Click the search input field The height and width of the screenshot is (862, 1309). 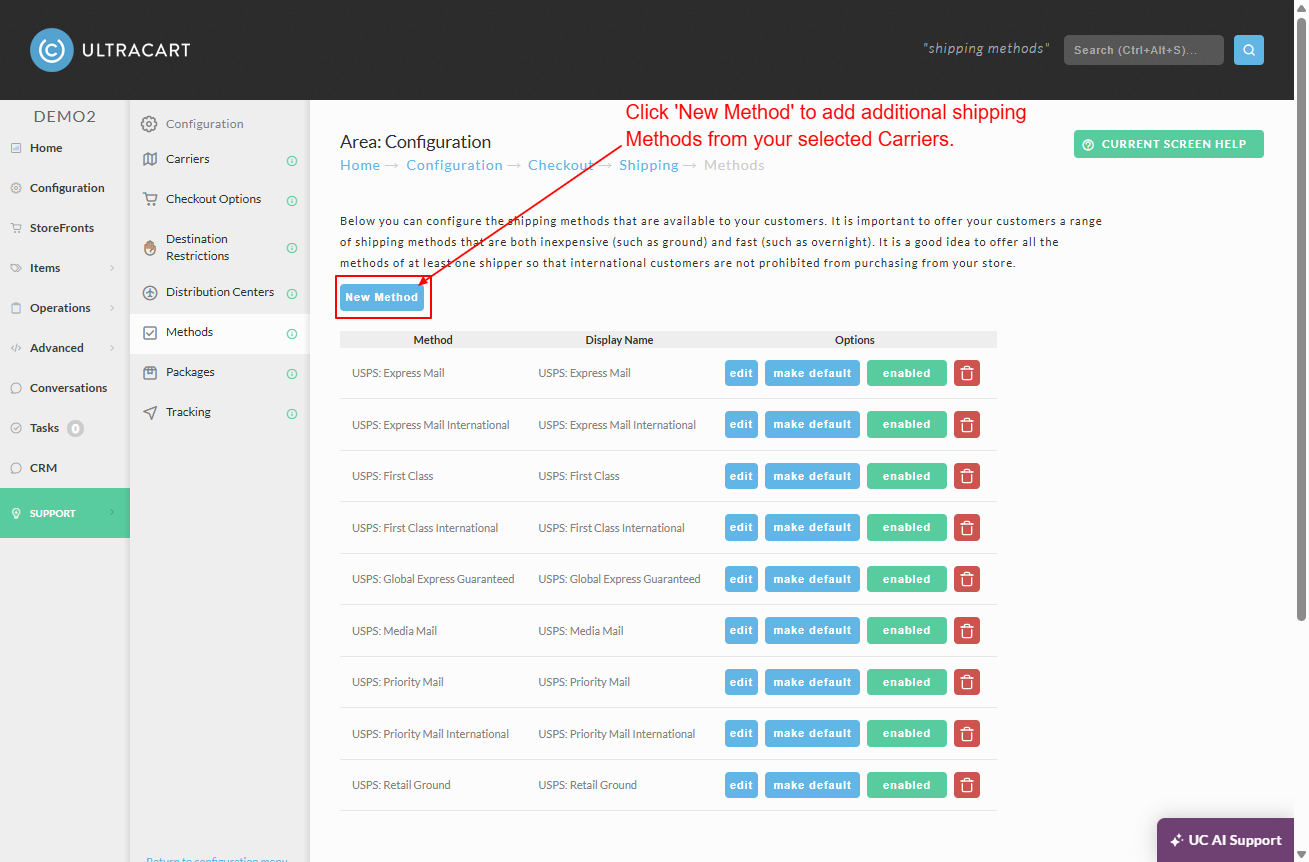coord(1144,50)
